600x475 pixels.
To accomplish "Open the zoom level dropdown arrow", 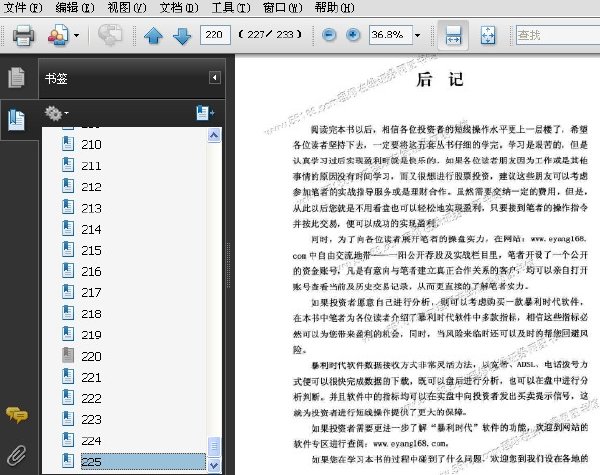I will point(417,35).
